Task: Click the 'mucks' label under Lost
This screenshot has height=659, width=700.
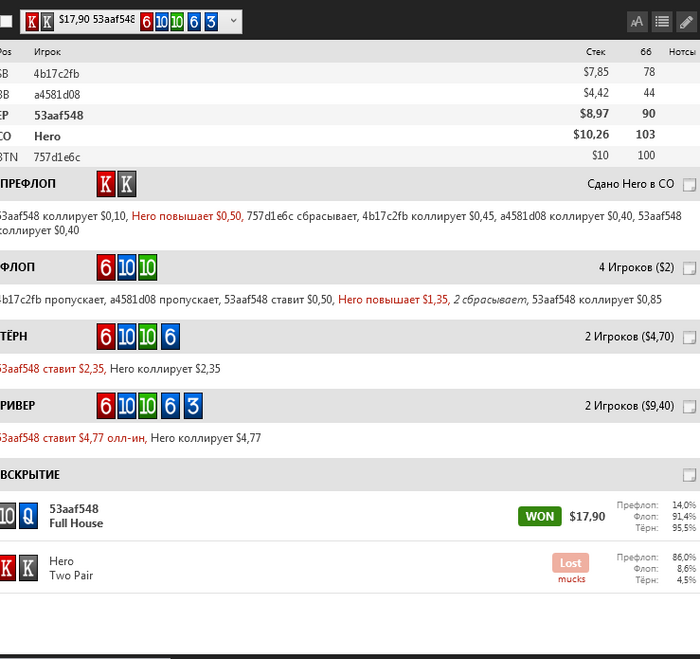Action: (x=571, y=579)
